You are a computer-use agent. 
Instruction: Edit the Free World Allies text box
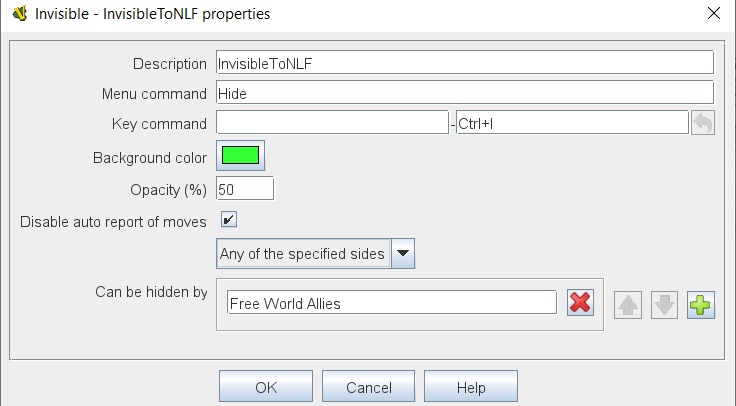(x=391, y=303)
